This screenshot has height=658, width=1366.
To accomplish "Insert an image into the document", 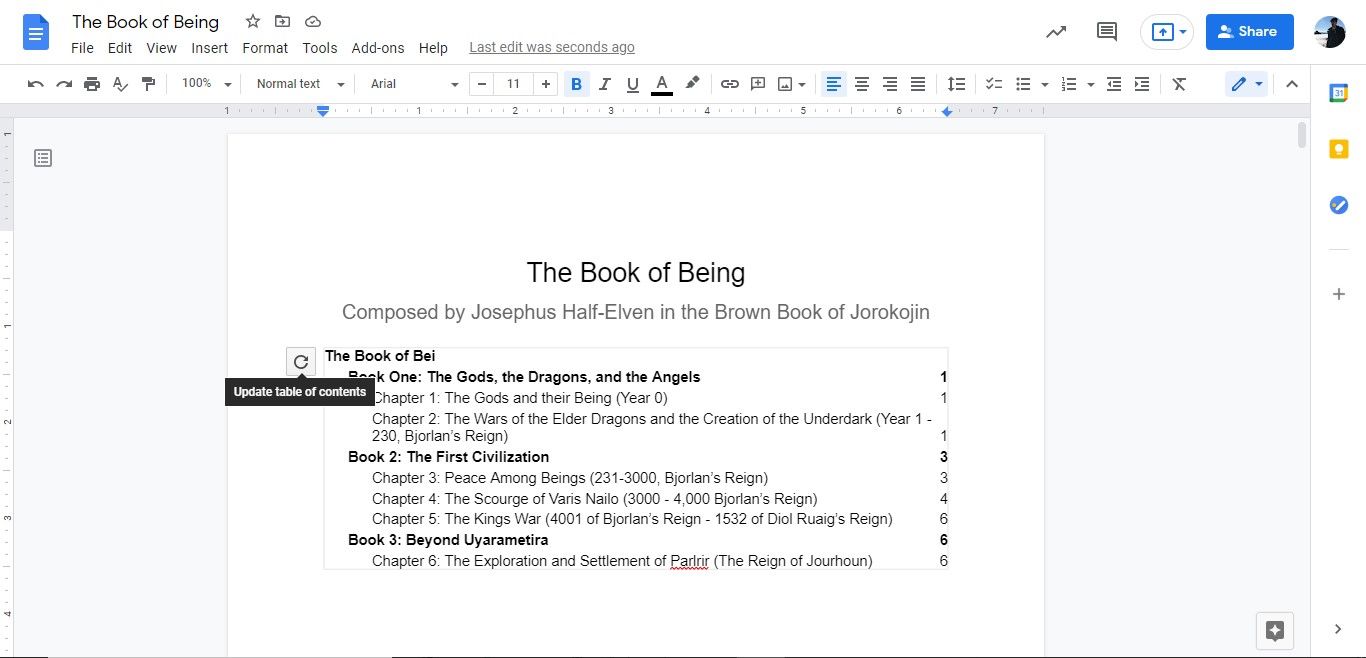I will tap(785, 84).
